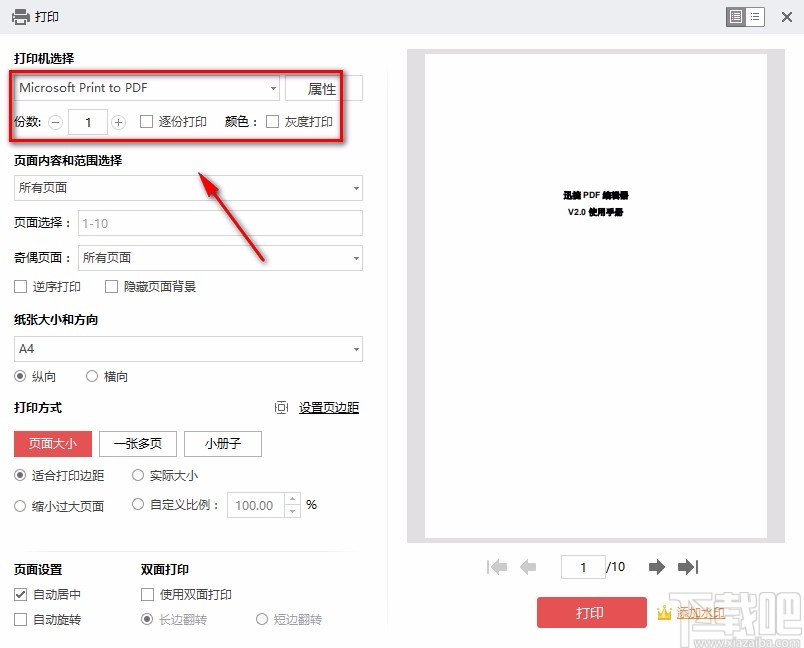Switch to the 一张多页 tab
The width and height of the screenshot is (804, 648).
[137, 443]
